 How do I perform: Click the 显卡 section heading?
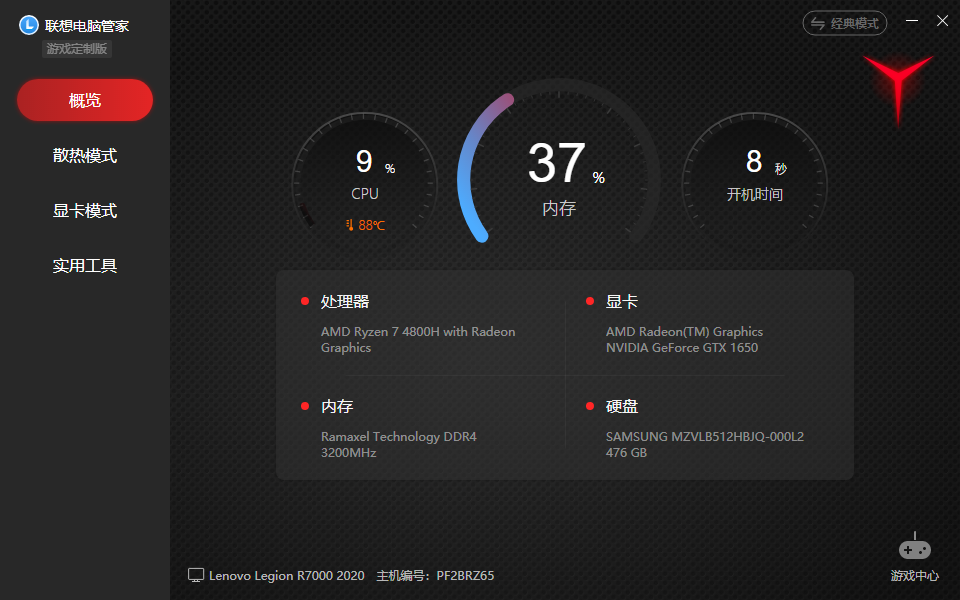[x=621, y=301]
